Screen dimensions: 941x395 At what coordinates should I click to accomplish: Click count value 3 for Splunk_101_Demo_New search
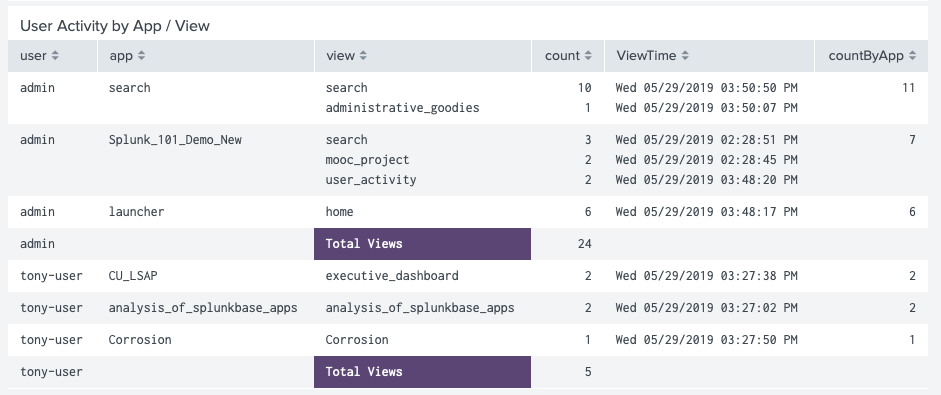588,140
